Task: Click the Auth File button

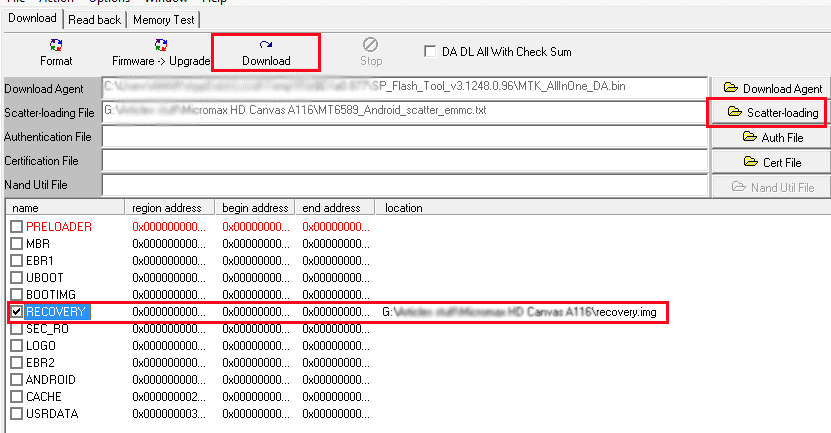Action: pyautogui.click(x=771, y=137)
